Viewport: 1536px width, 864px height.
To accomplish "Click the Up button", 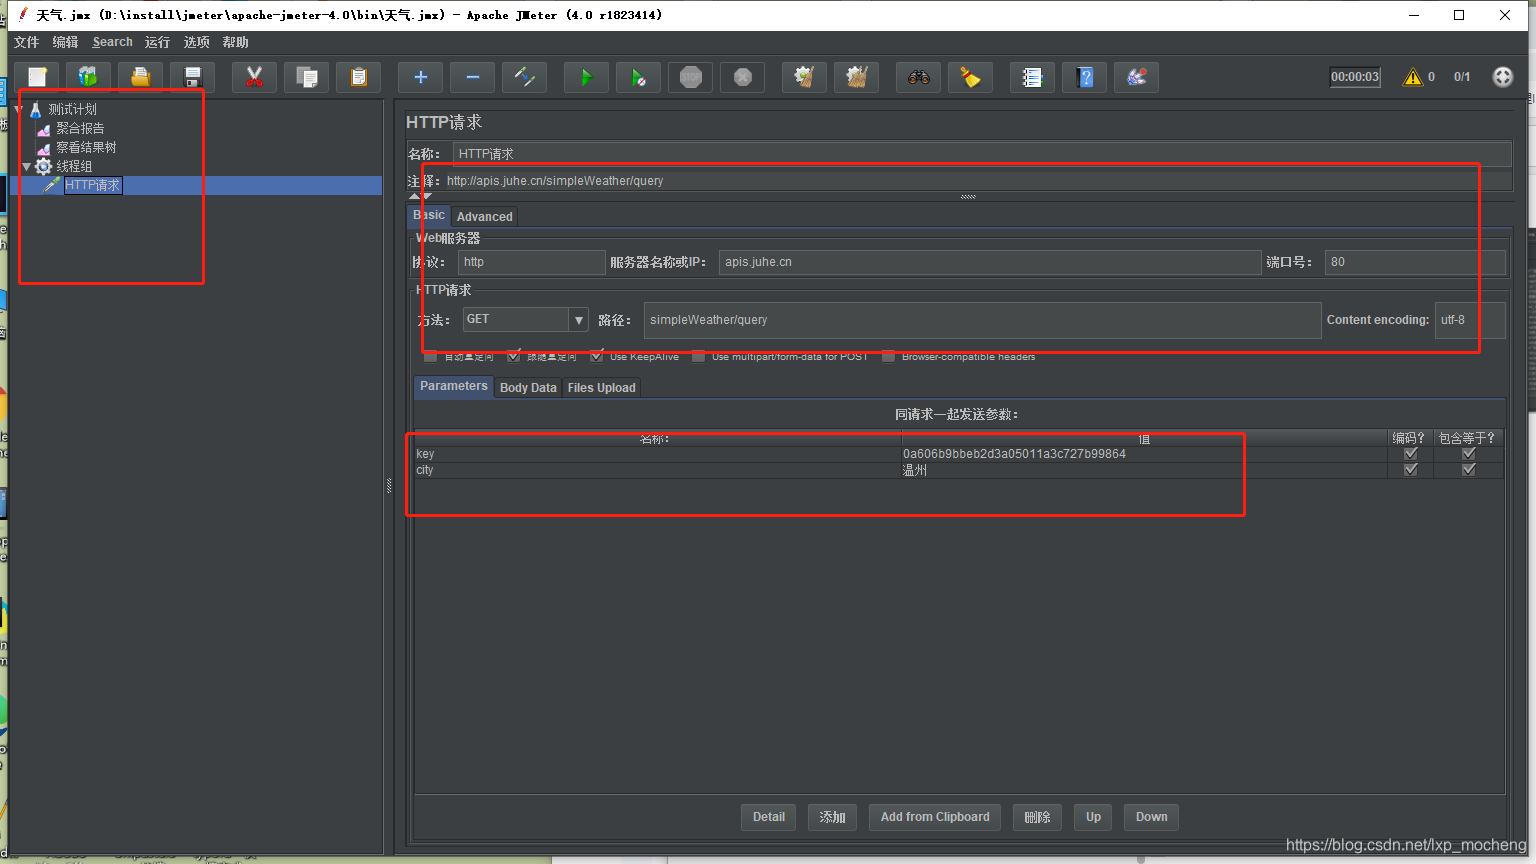I will 1093,817.
